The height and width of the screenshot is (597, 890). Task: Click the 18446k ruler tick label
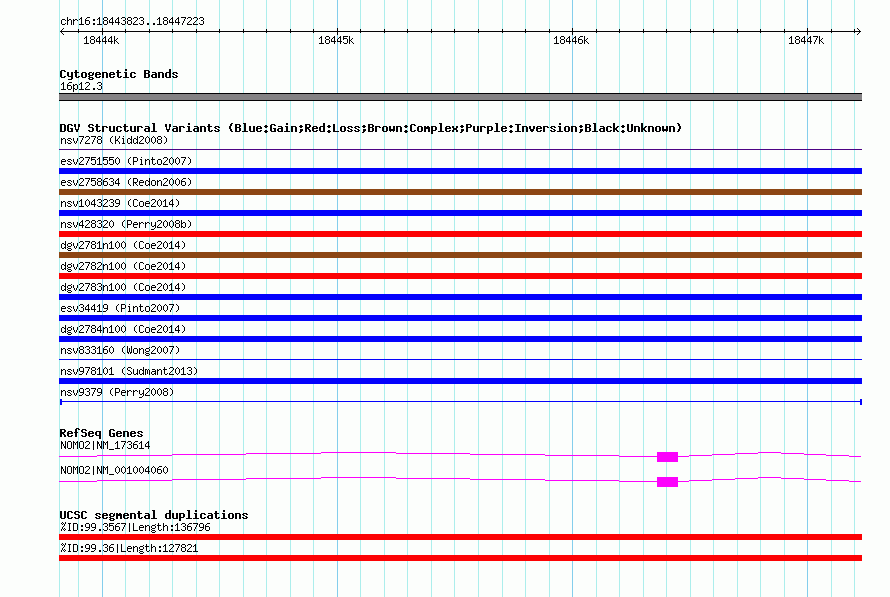571,40
